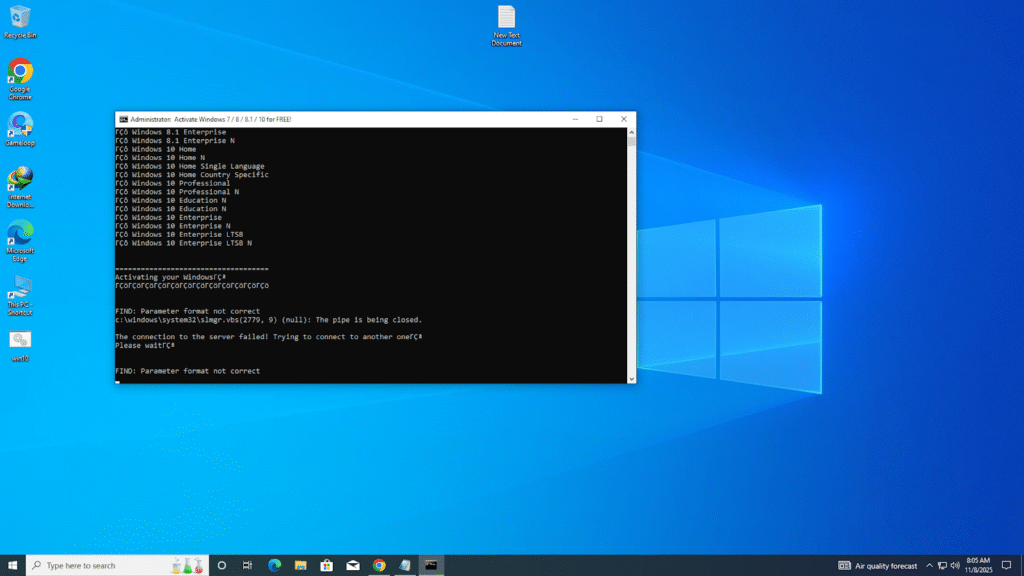1024x576 pixels.
Task: Select the Internet Download Manager desktop icon
Action: 20,180
